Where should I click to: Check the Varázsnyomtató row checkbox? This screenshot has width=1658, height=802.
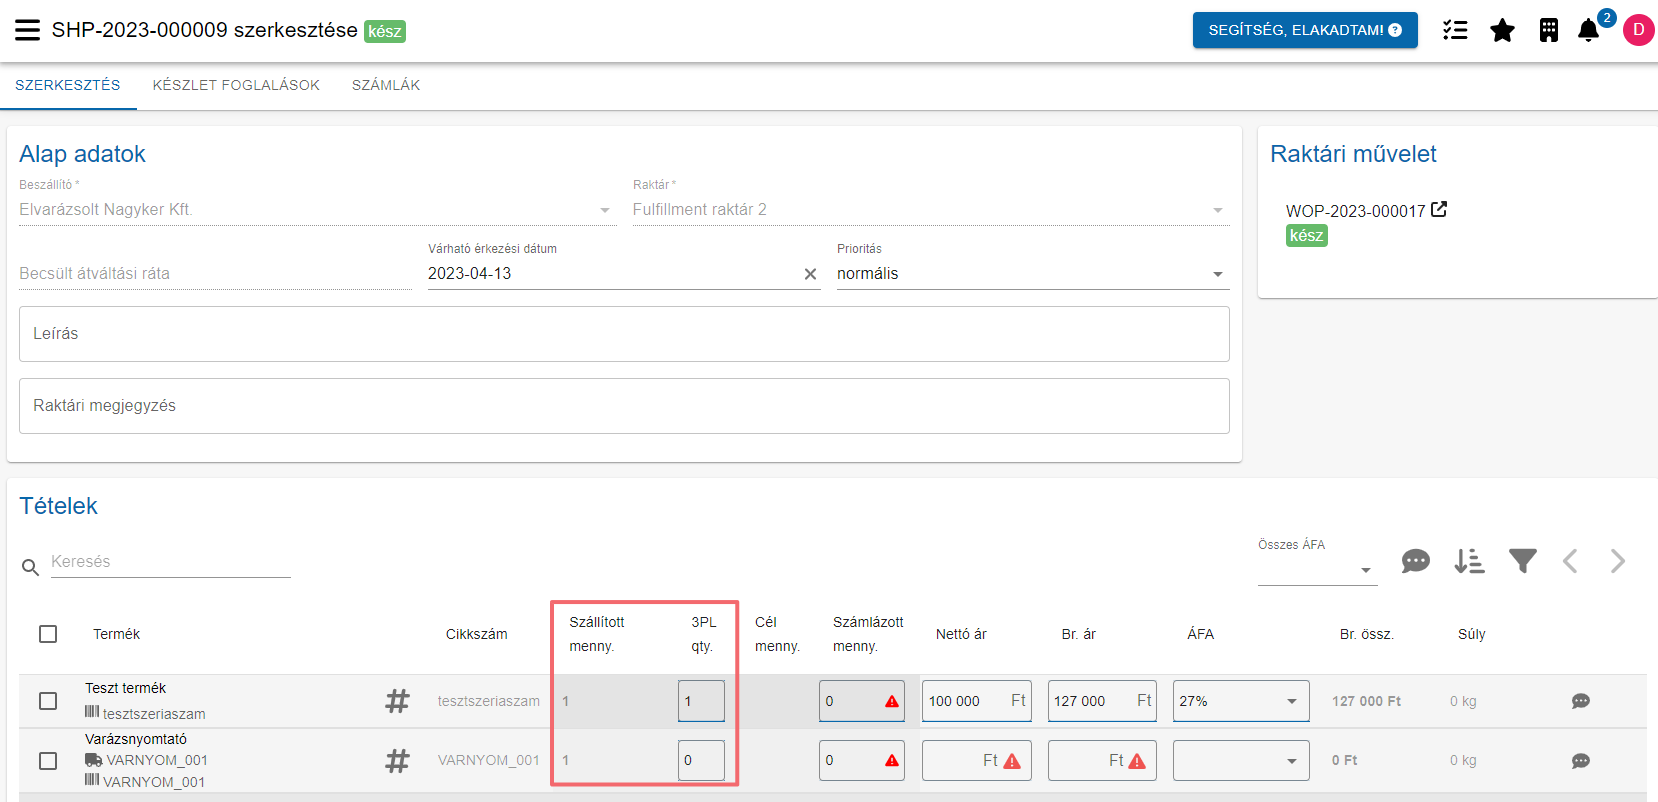[48, 761]
